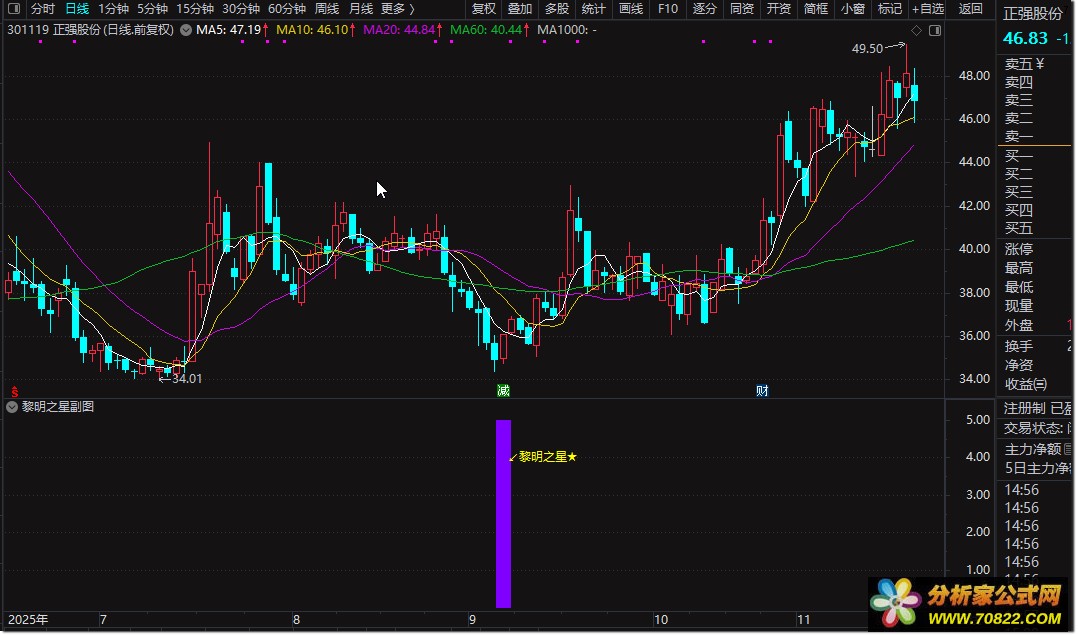Expand the MA indicator dropdown beside the stock name
The height and width of the screenshot is (635, 1078).
[186, 30]
